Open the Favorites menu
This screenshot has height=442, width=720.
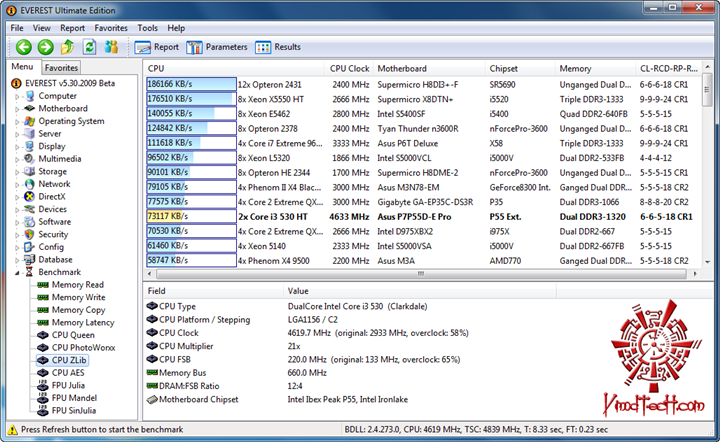click(x=111, y=28)
